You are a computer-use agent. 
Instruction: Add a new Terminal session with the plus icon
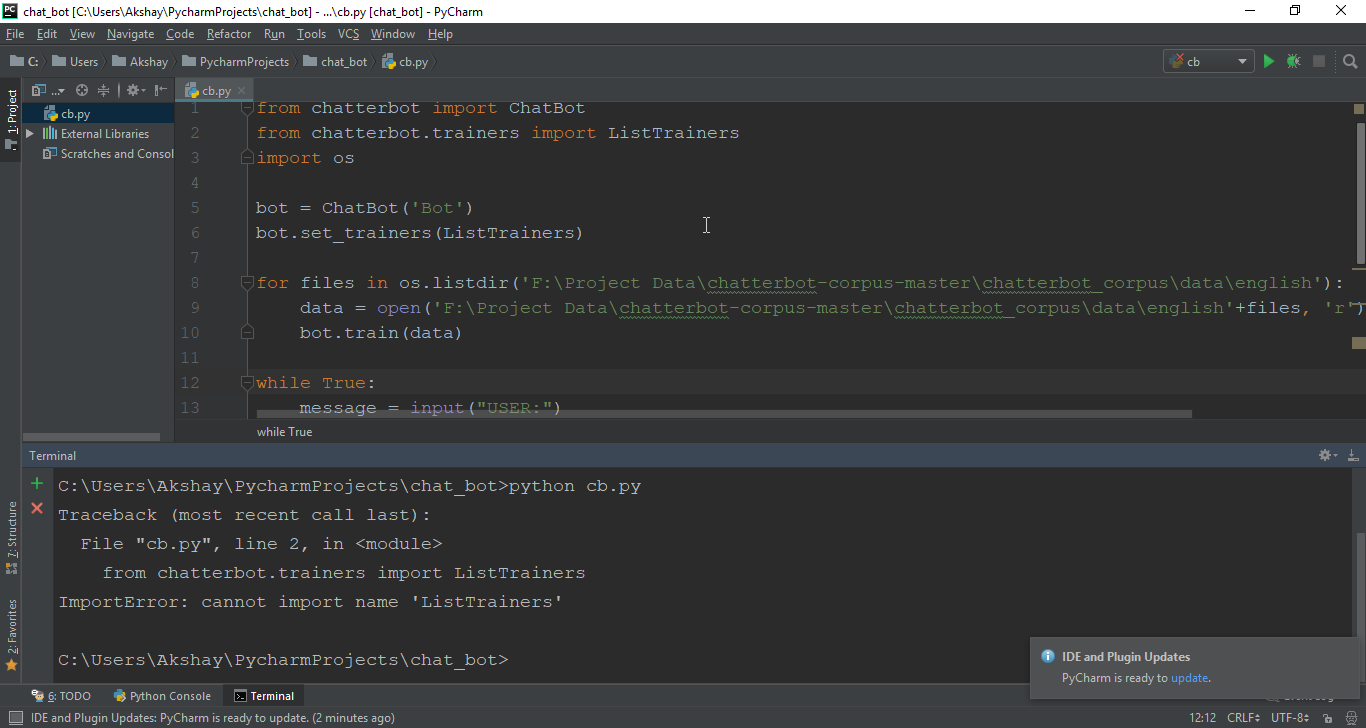36,483
